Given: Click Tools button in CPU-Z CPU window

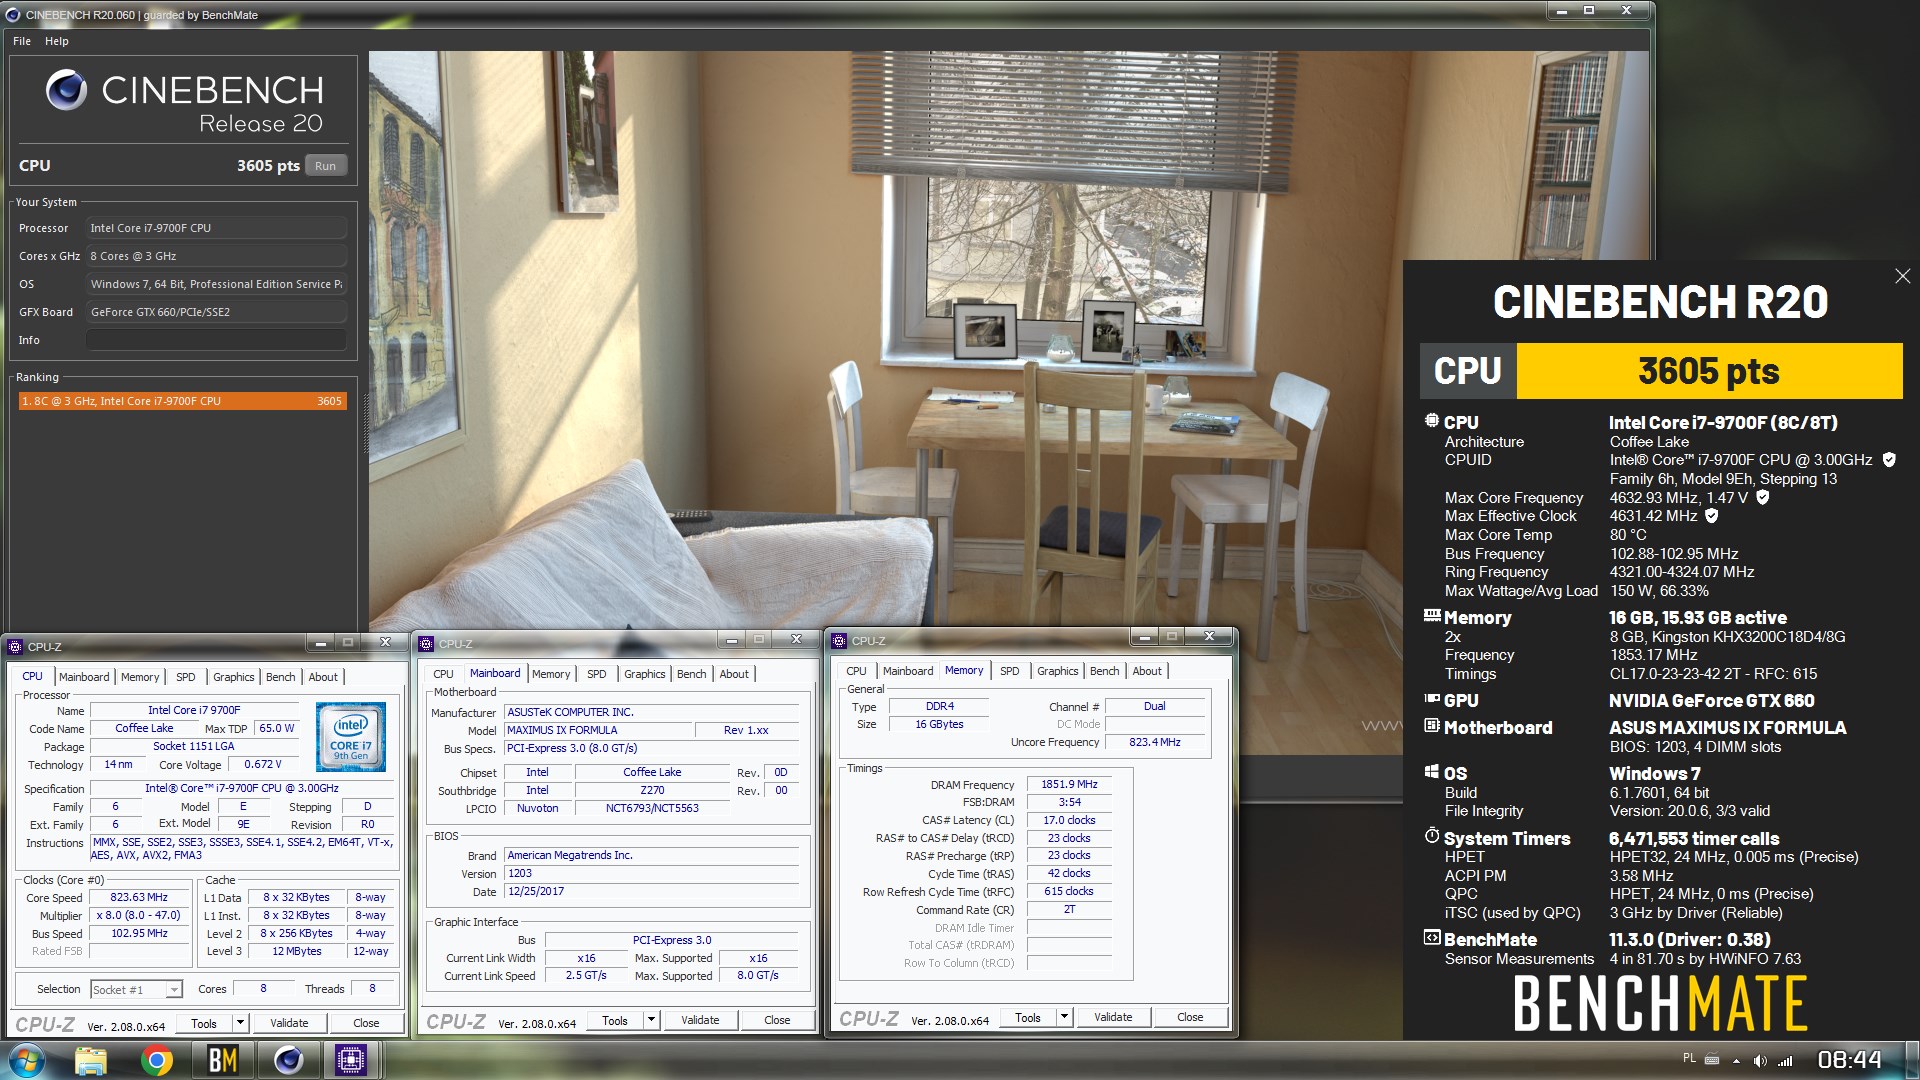Looking at the screenshot, I should tap(204, 1023).
